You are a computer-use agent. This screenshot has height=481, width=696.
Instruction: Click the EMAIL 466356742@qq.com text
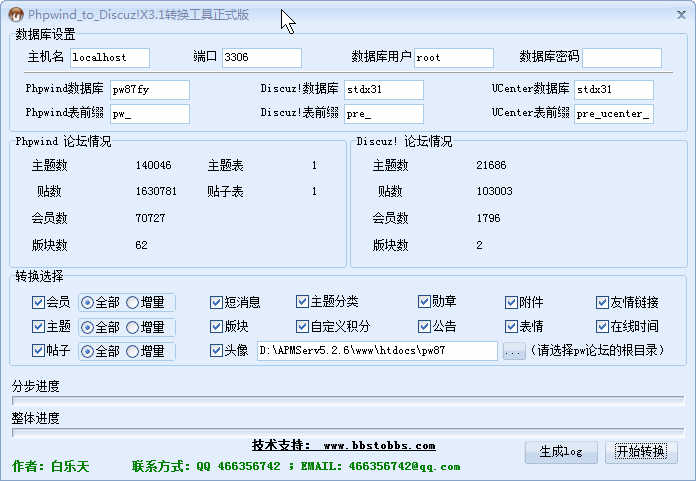[x=380, y=466]
